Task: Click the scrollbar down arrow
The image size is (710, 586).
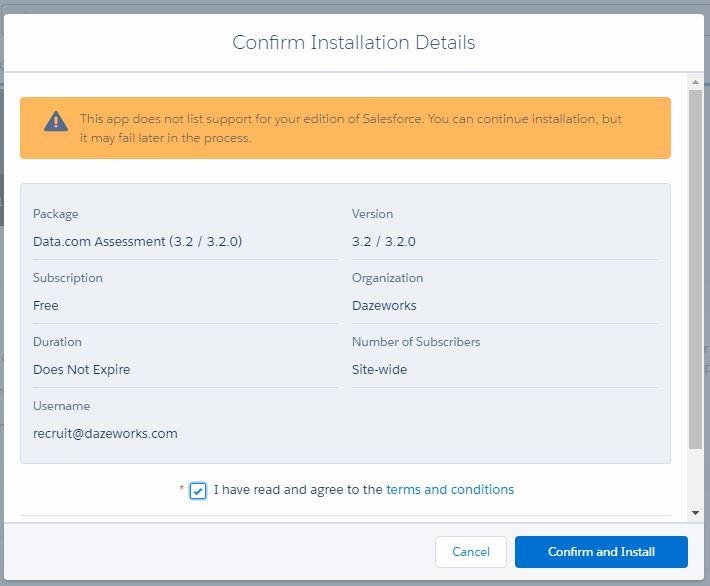Action: click(x=696, y=513)
